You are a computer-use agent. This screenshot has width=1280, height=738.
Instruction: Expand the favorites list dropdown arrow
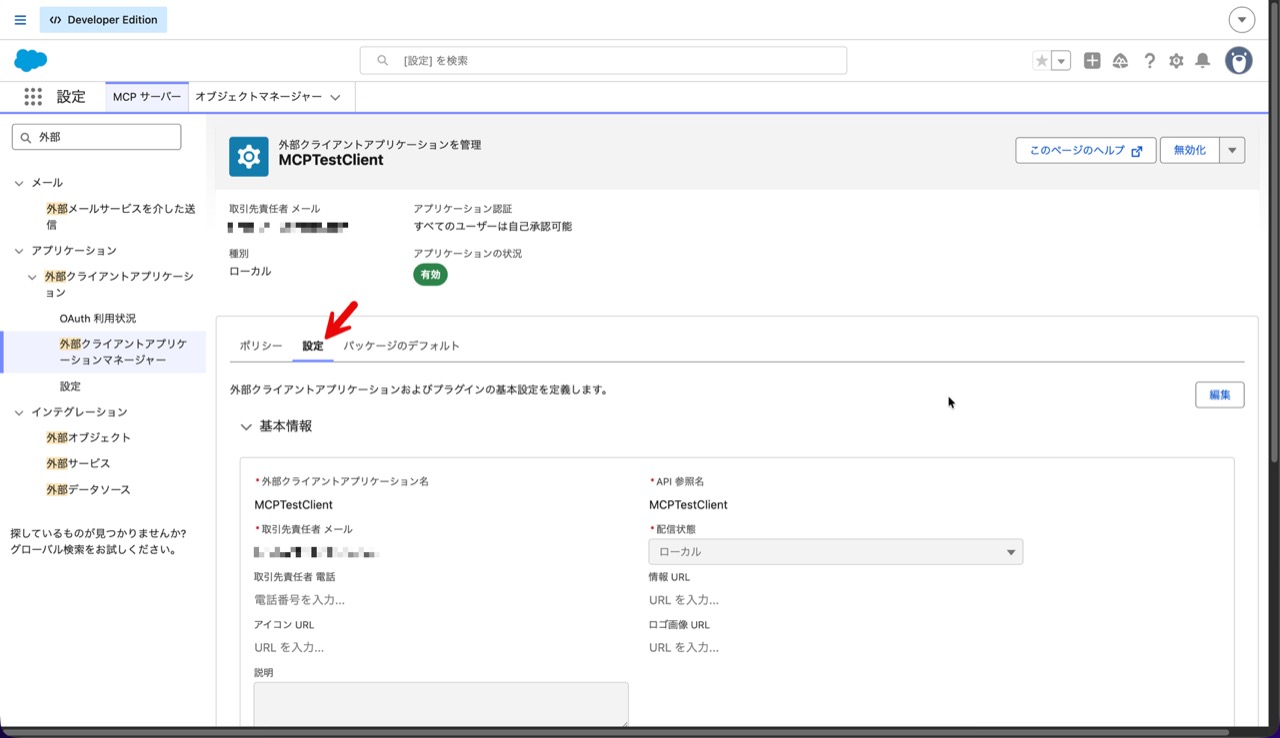click(x=1061, y=61)
